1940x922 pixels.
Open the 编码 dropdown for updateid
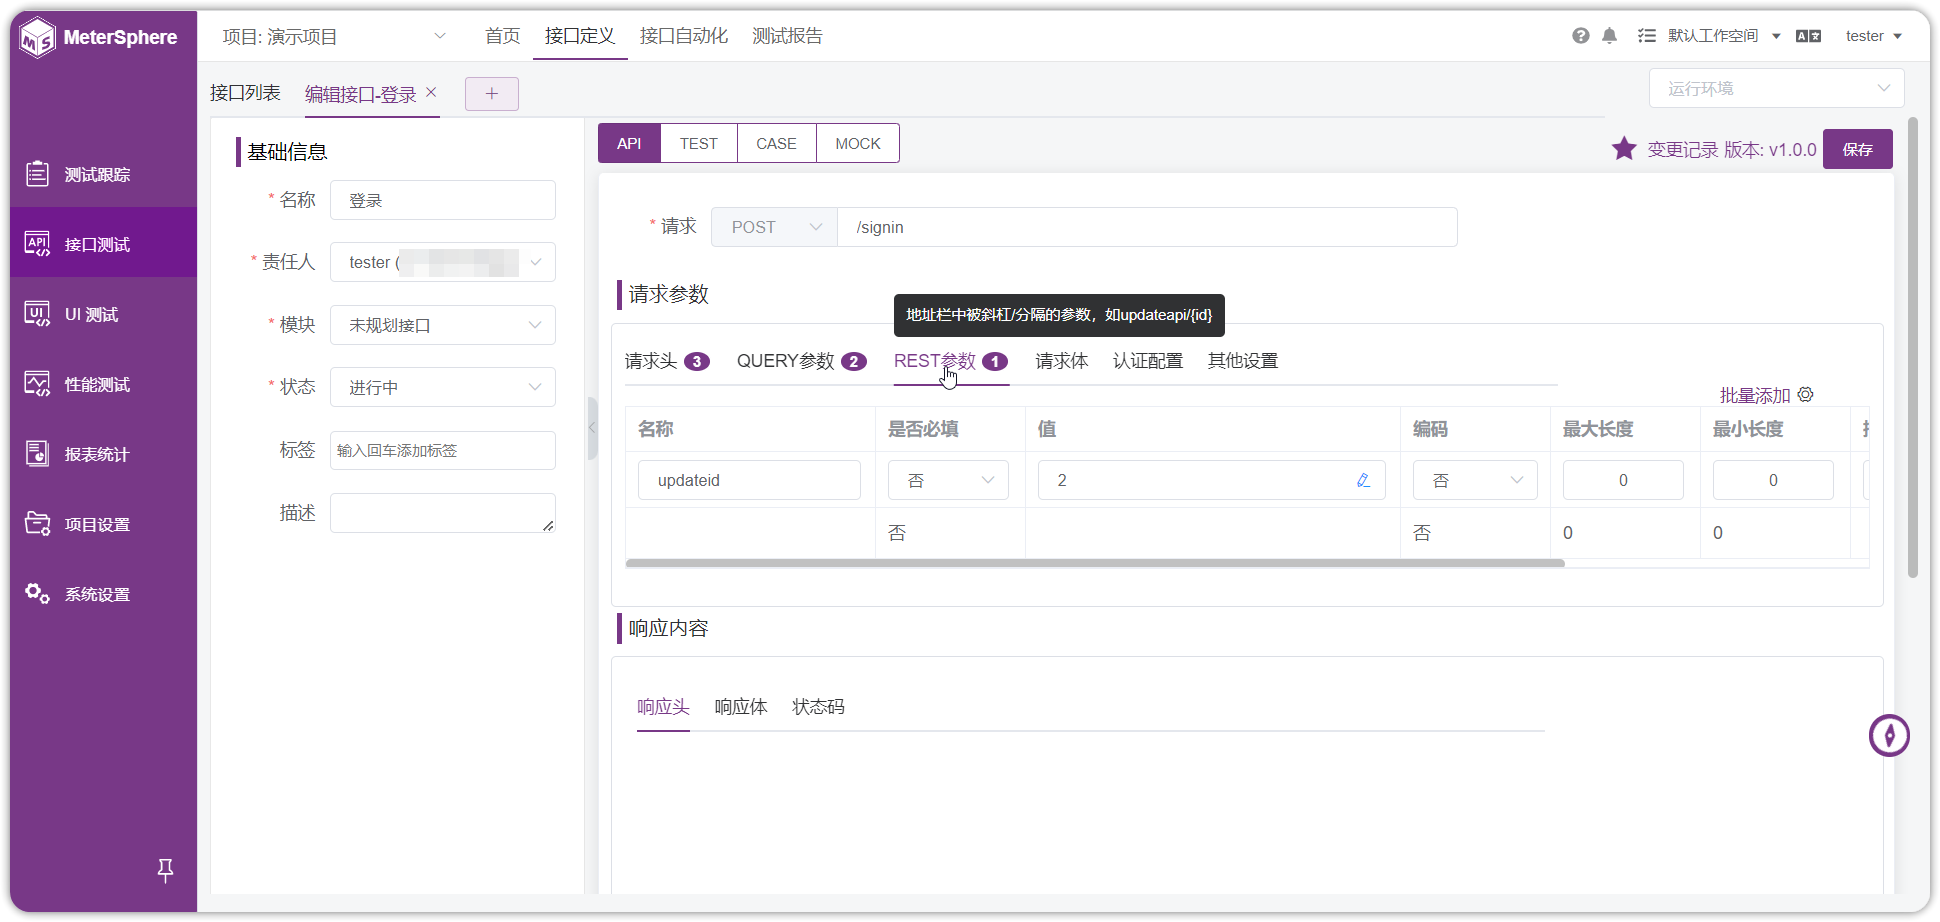click(1475, 481)
